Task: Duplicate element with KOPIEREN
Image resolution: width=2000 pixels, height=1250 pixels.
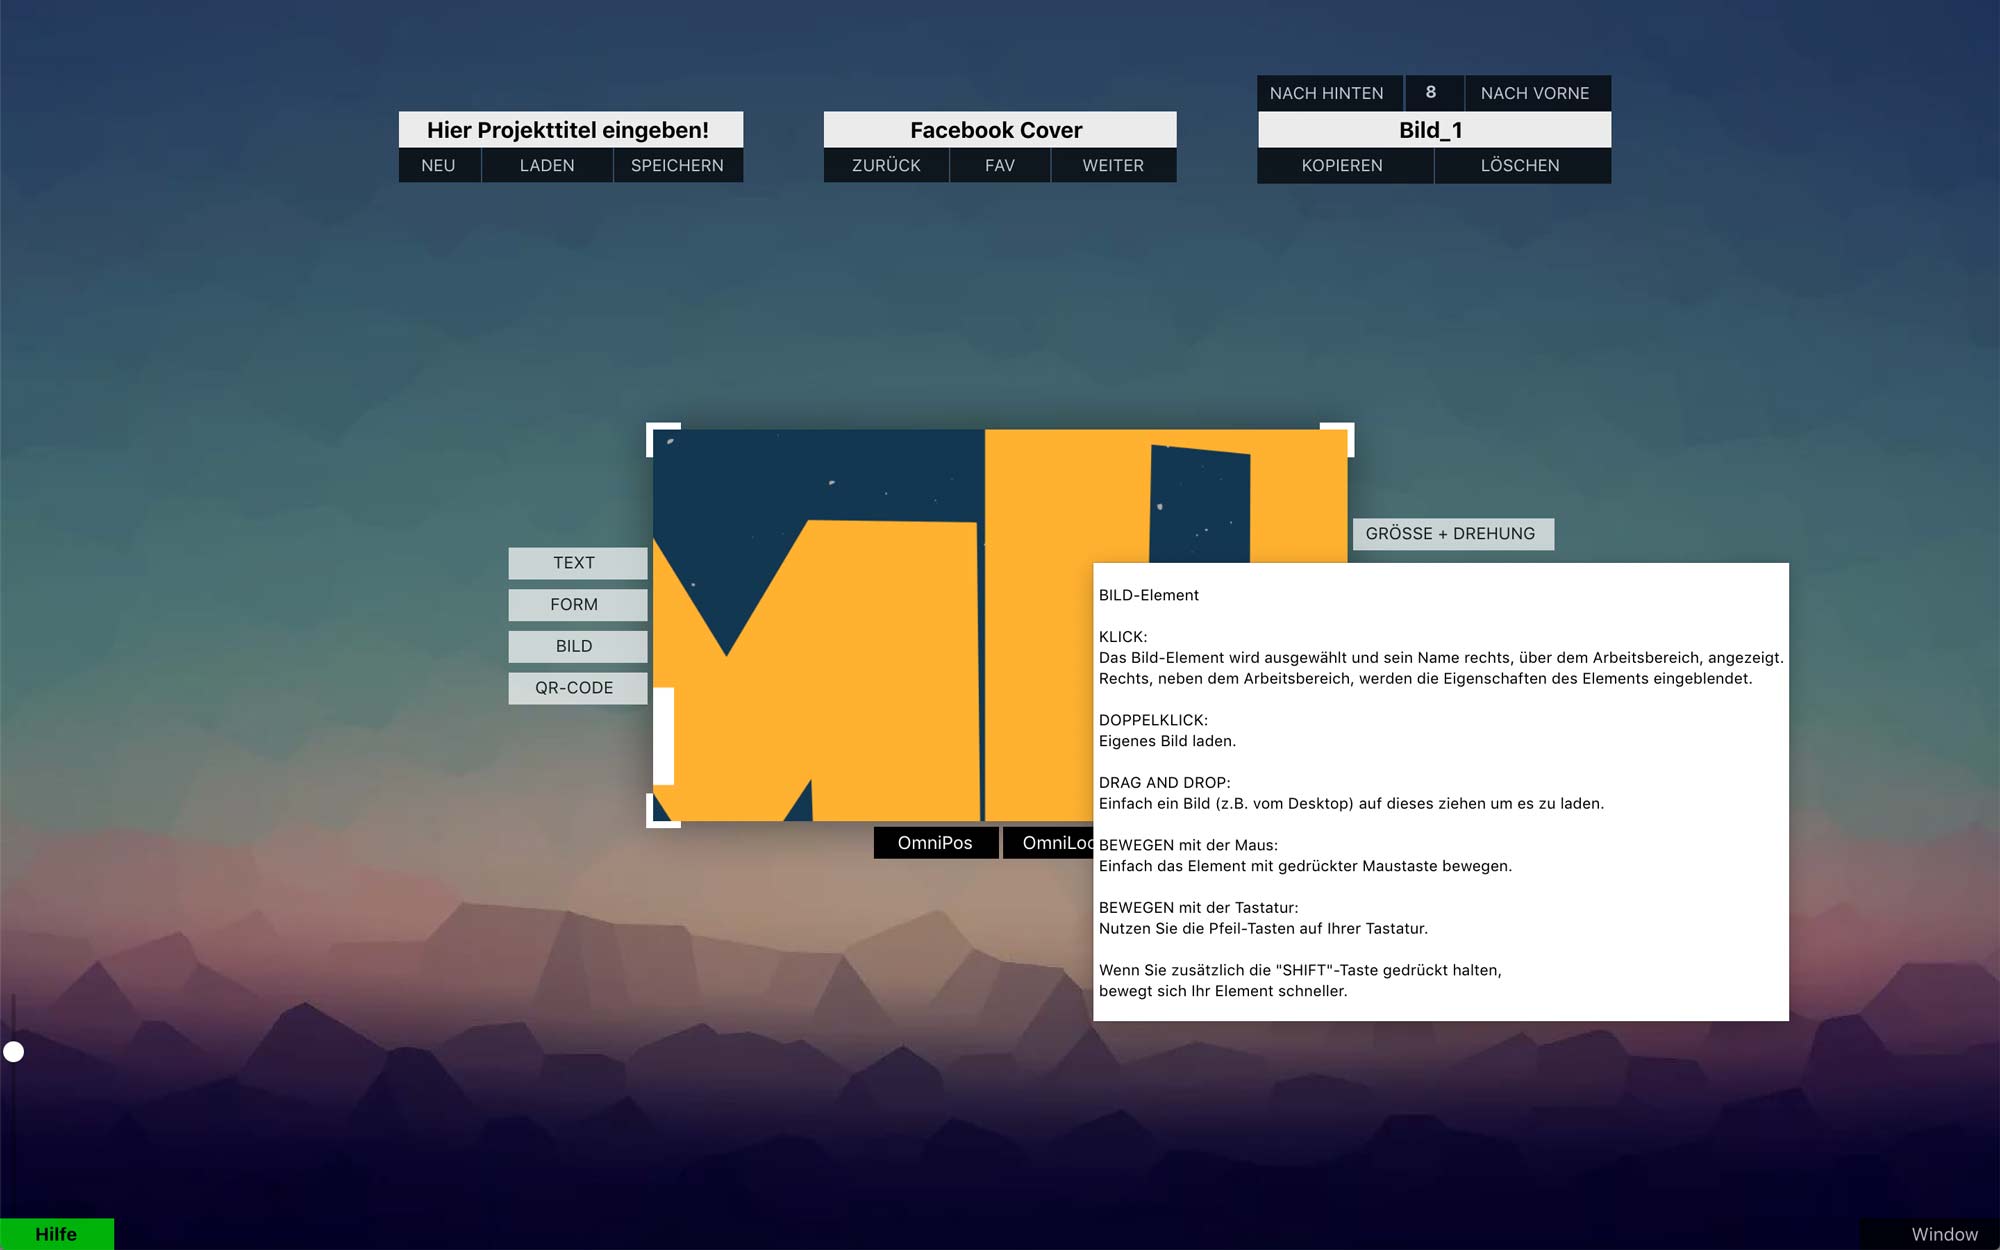Action: [1343, 165]
